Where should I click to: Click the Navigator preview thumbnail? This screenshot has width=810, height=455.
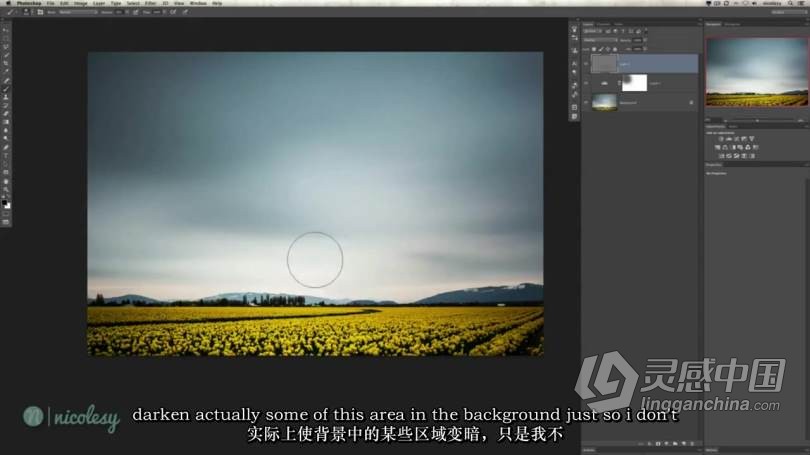point(757,72)
